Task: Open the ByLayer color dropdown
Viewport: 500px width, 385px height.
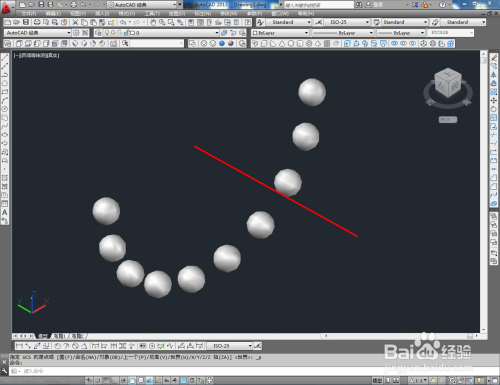Action: pos(280,33)
